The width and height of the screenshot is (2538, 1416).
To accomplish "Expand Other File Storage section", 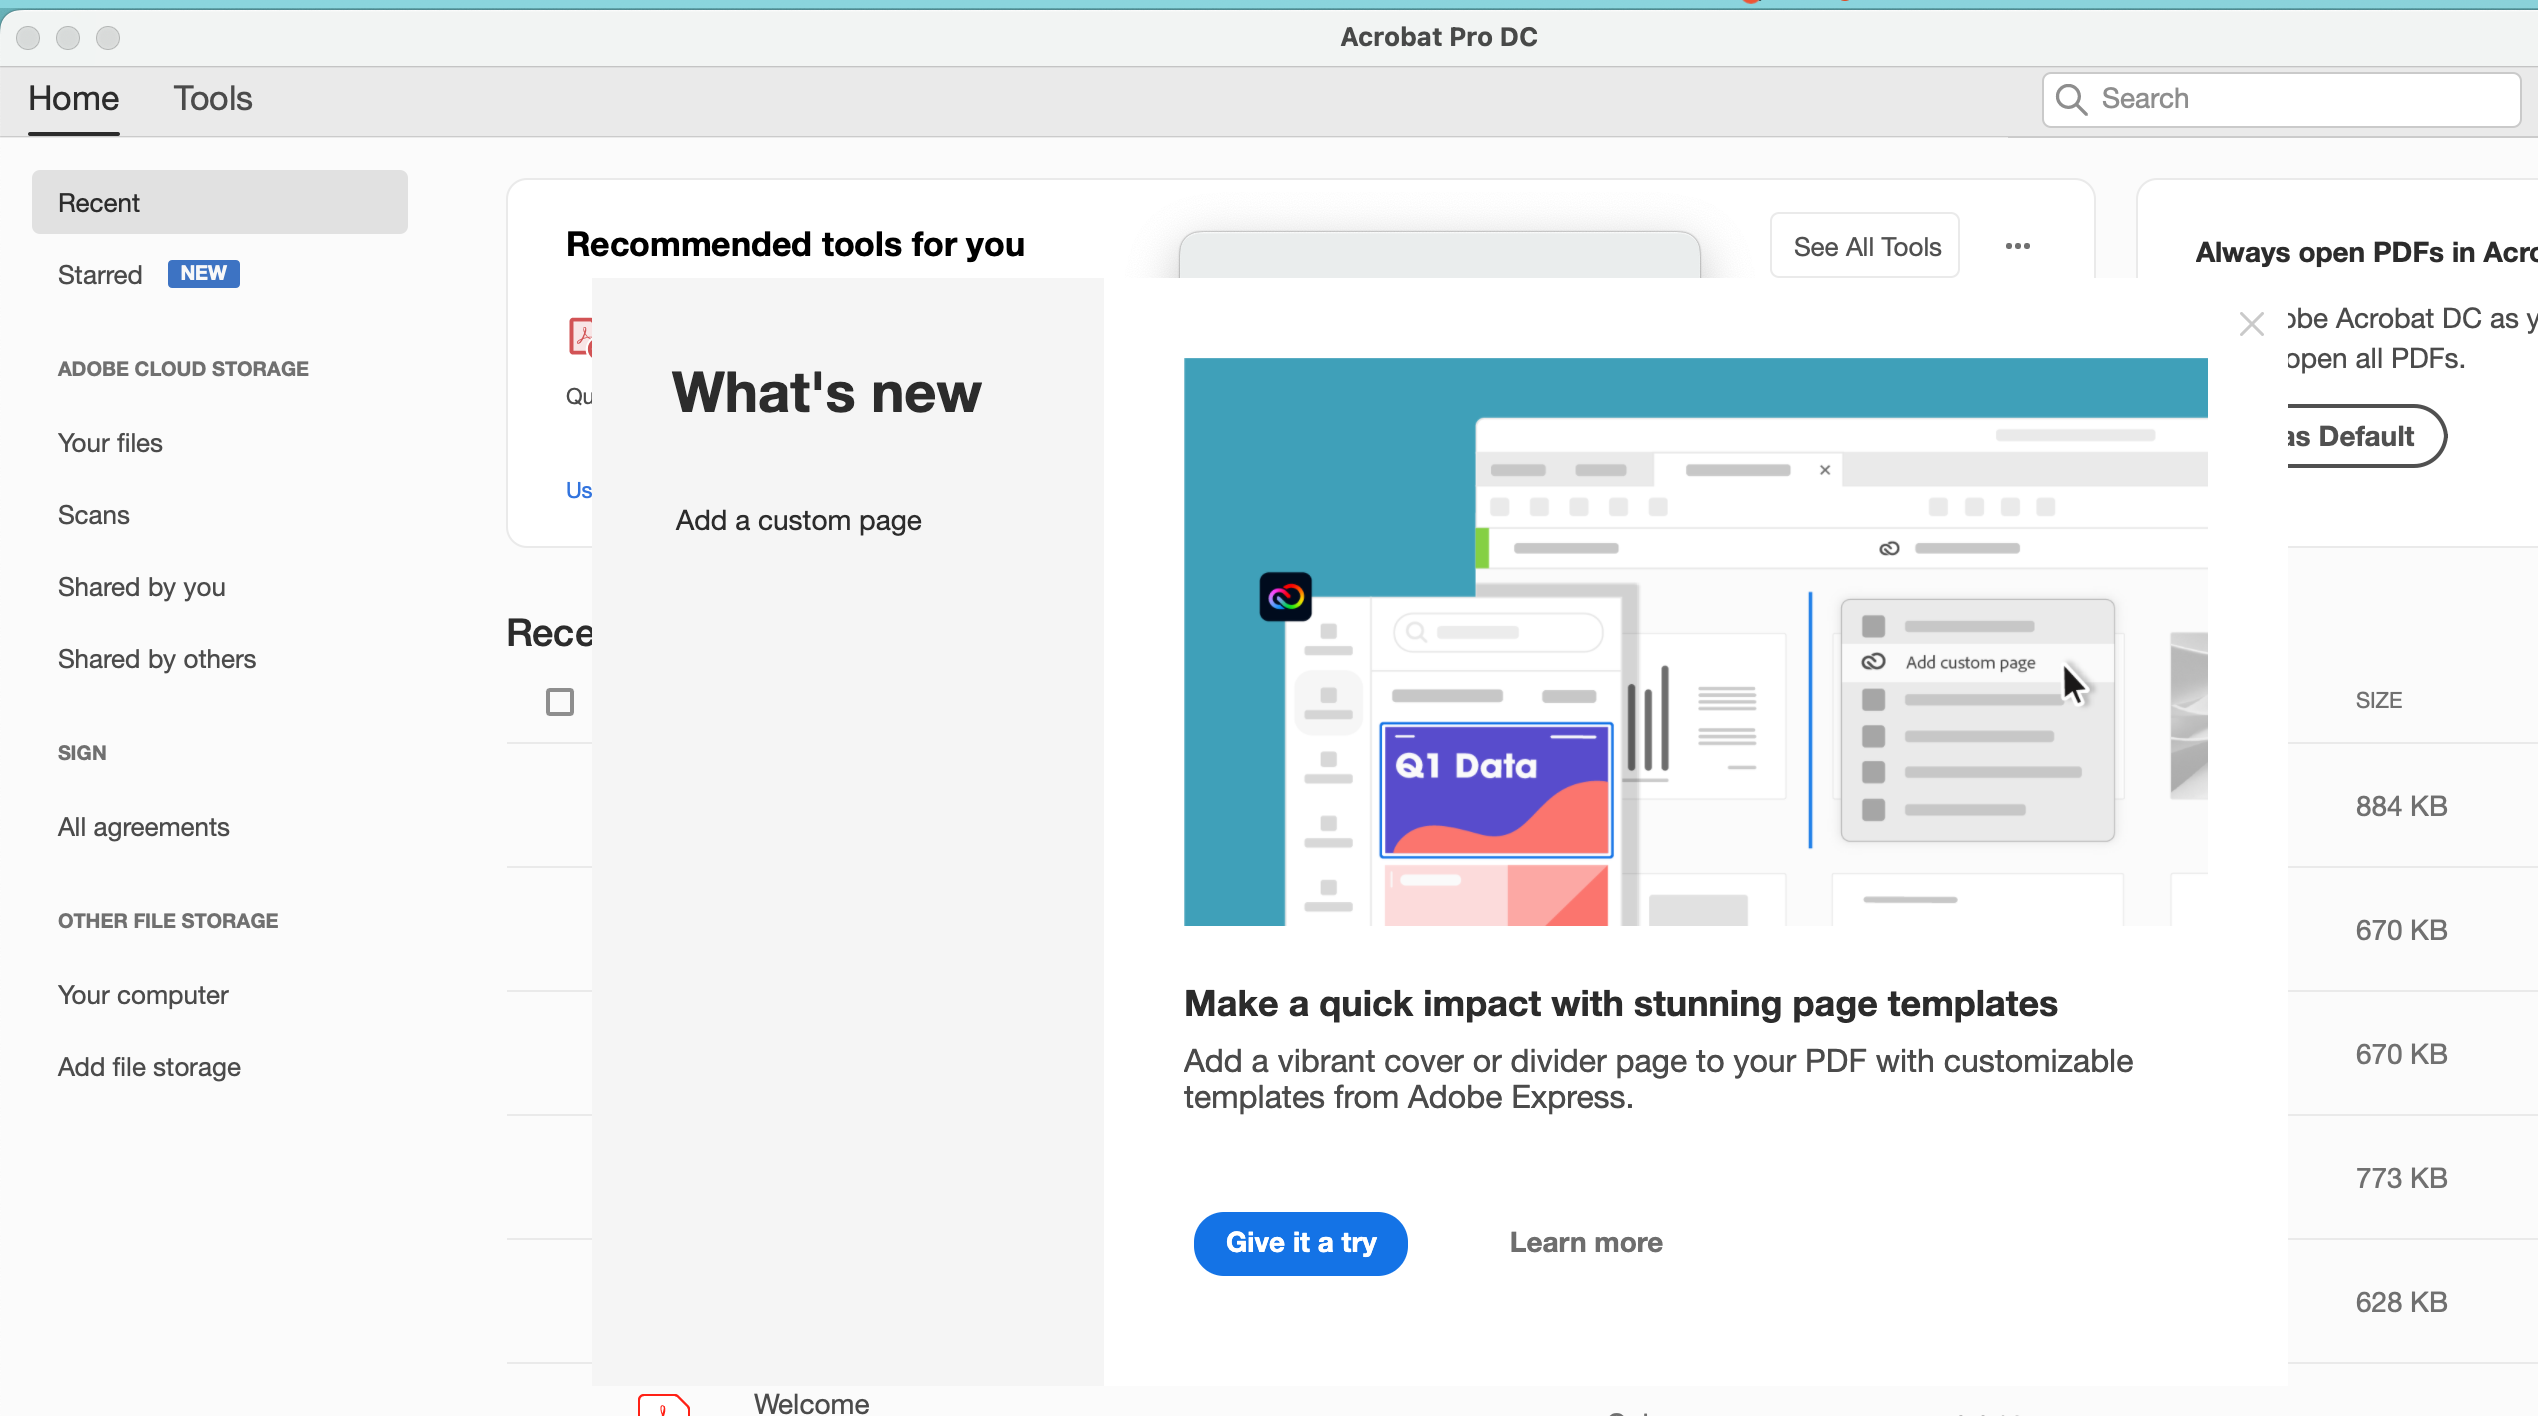I will point(169,919).
